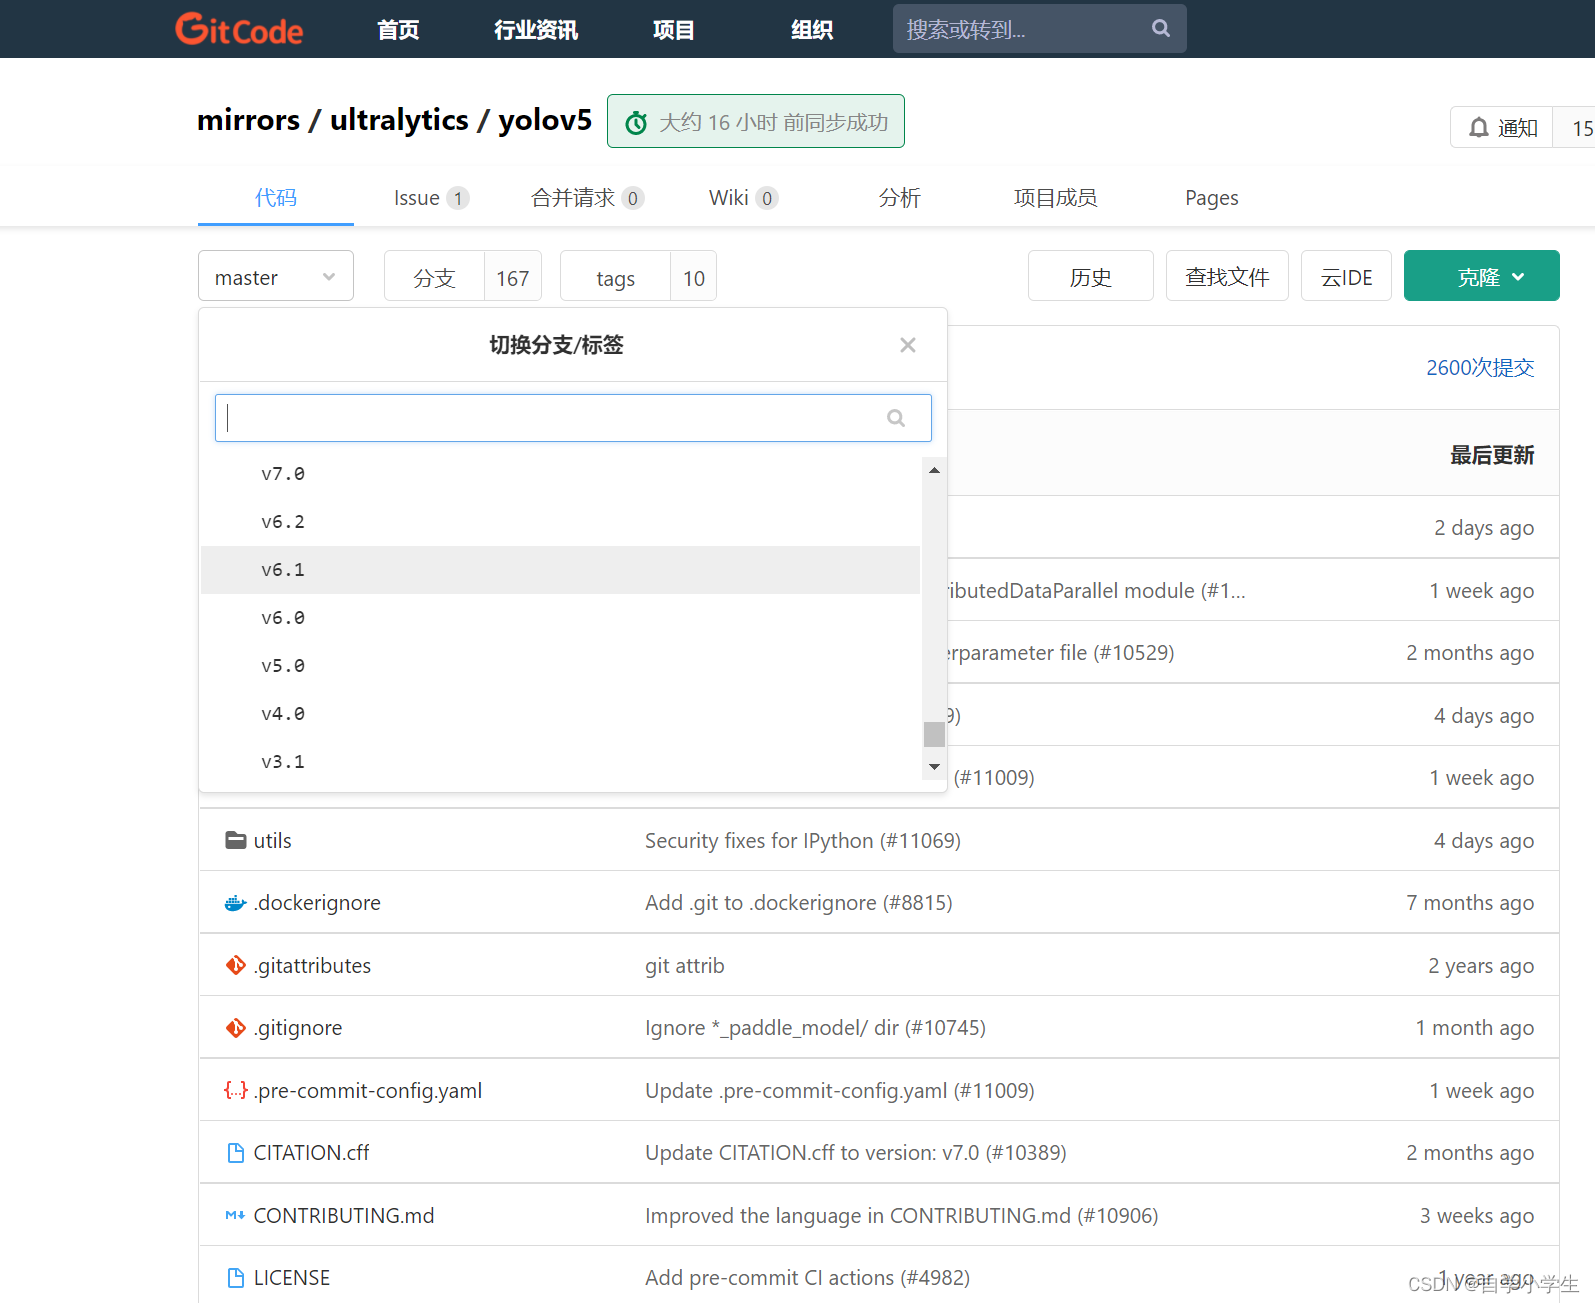Viewport: 1595px width, 1303px height.
Task: Open the 2600次提交 commits link
Action: click(x=1480, y=367)
